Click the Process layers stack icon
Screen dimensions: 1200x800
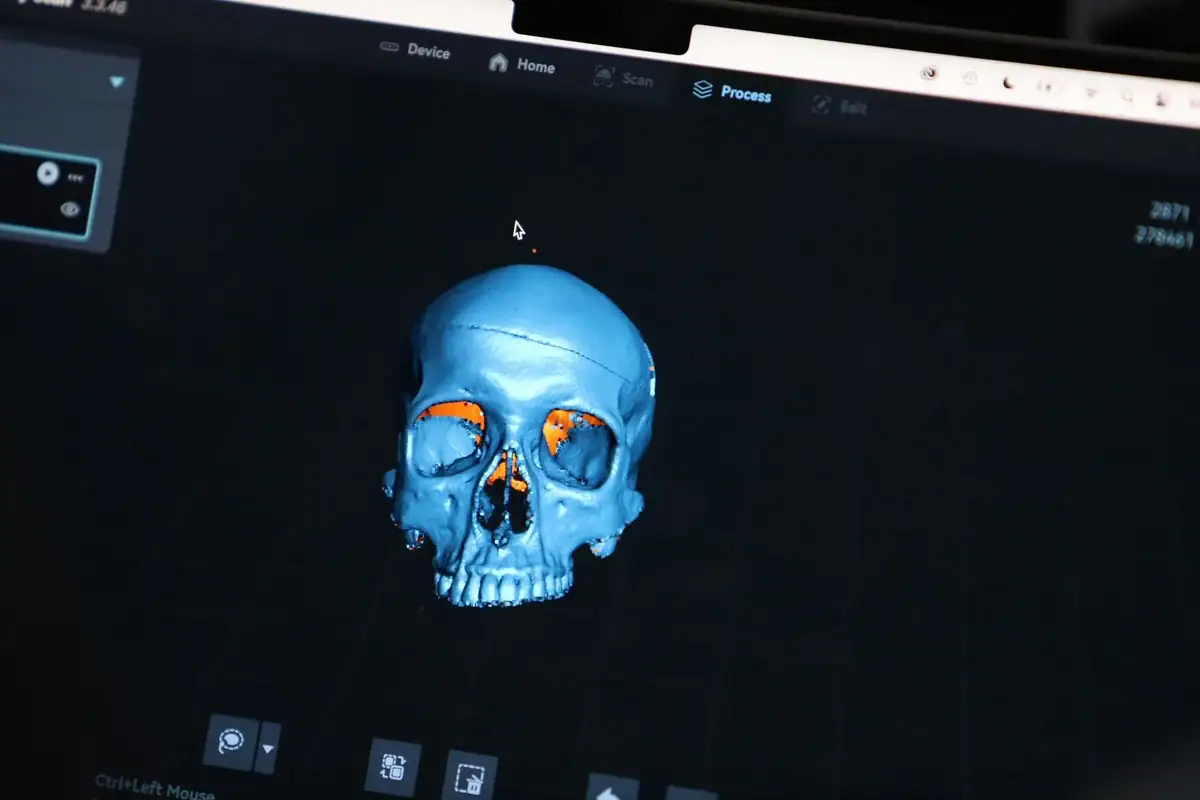tap(703, 90)
